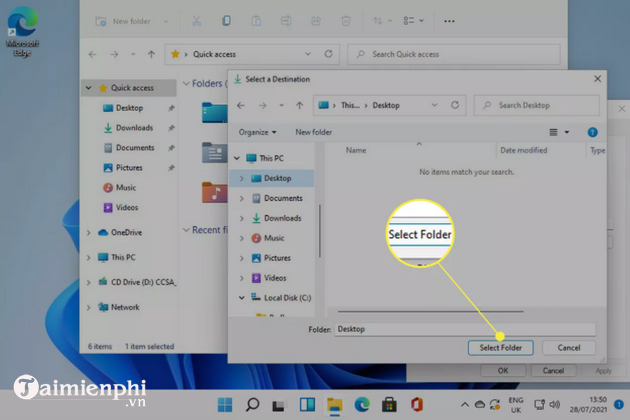Expand Documents node in the dialog tree
630x420 pixels.
(x=241, y=198)
